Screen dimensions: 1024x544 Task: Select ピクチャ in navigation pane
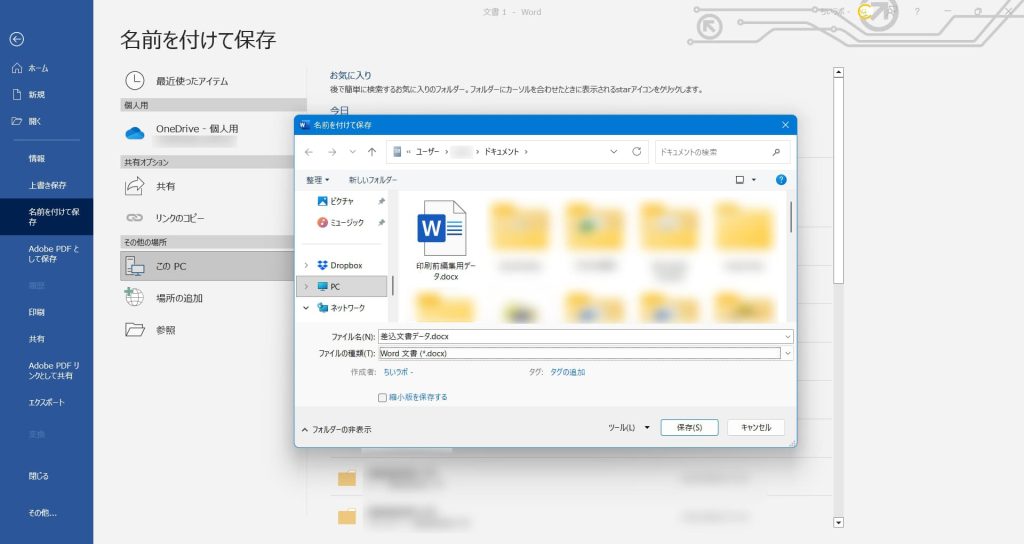pos(342,201)
